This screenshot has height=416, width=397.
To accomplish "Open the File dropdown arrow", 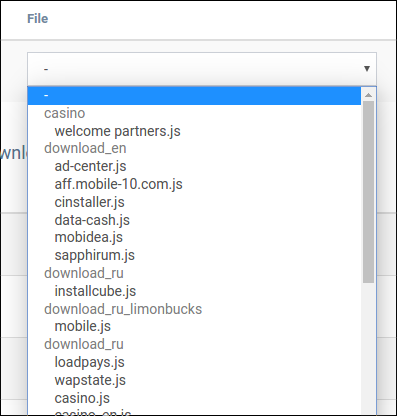I will pos(367,69).
